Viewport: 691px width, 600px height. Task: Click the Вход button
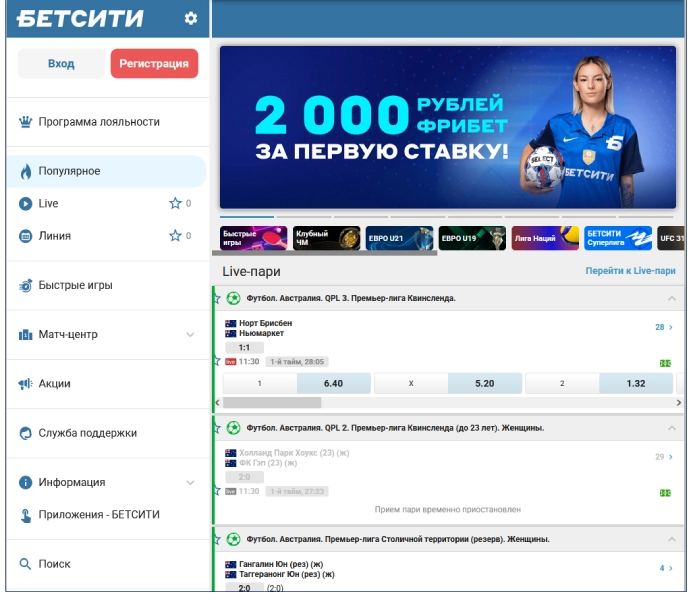pyautogui.click(x=61, y=63)
